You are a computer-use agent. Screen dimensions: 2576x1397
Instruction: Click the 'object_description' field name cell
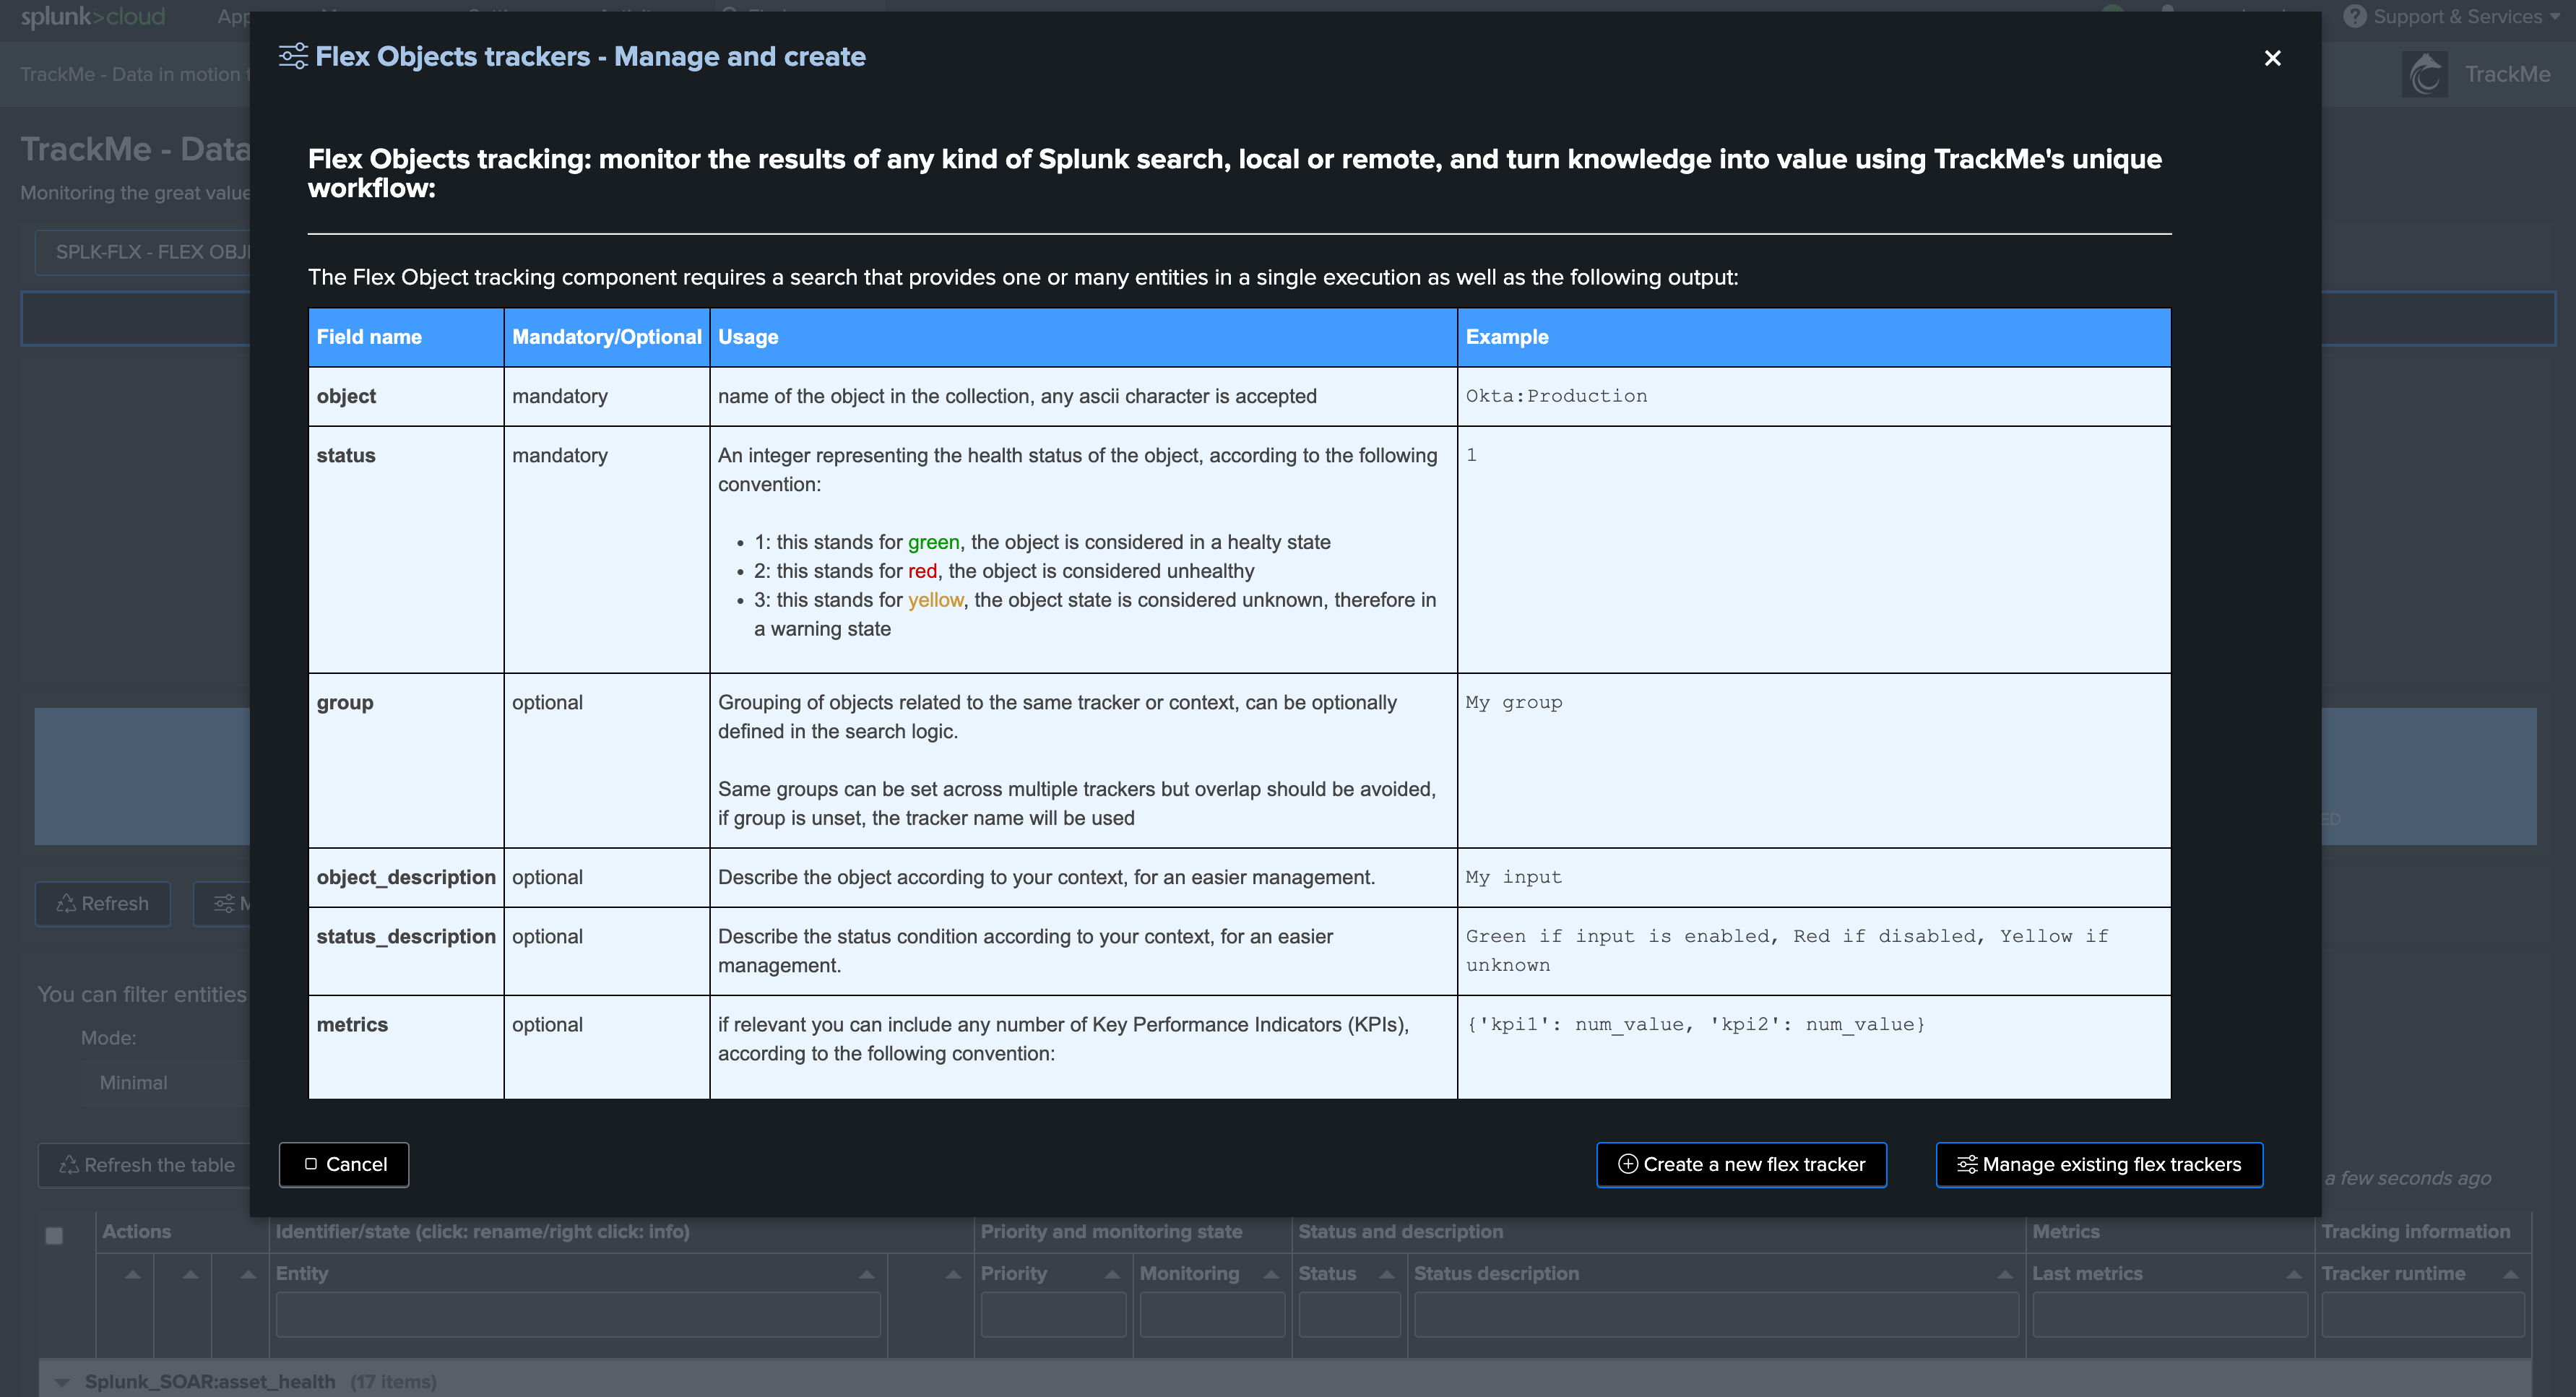pos(406,877)
